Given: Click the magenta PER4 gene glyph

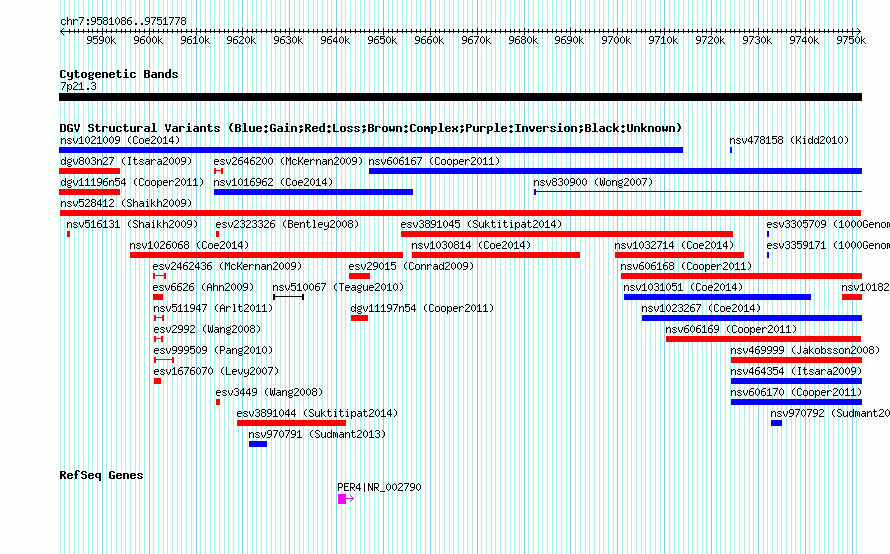Looking at the screenshot, I should click(346, 499).
